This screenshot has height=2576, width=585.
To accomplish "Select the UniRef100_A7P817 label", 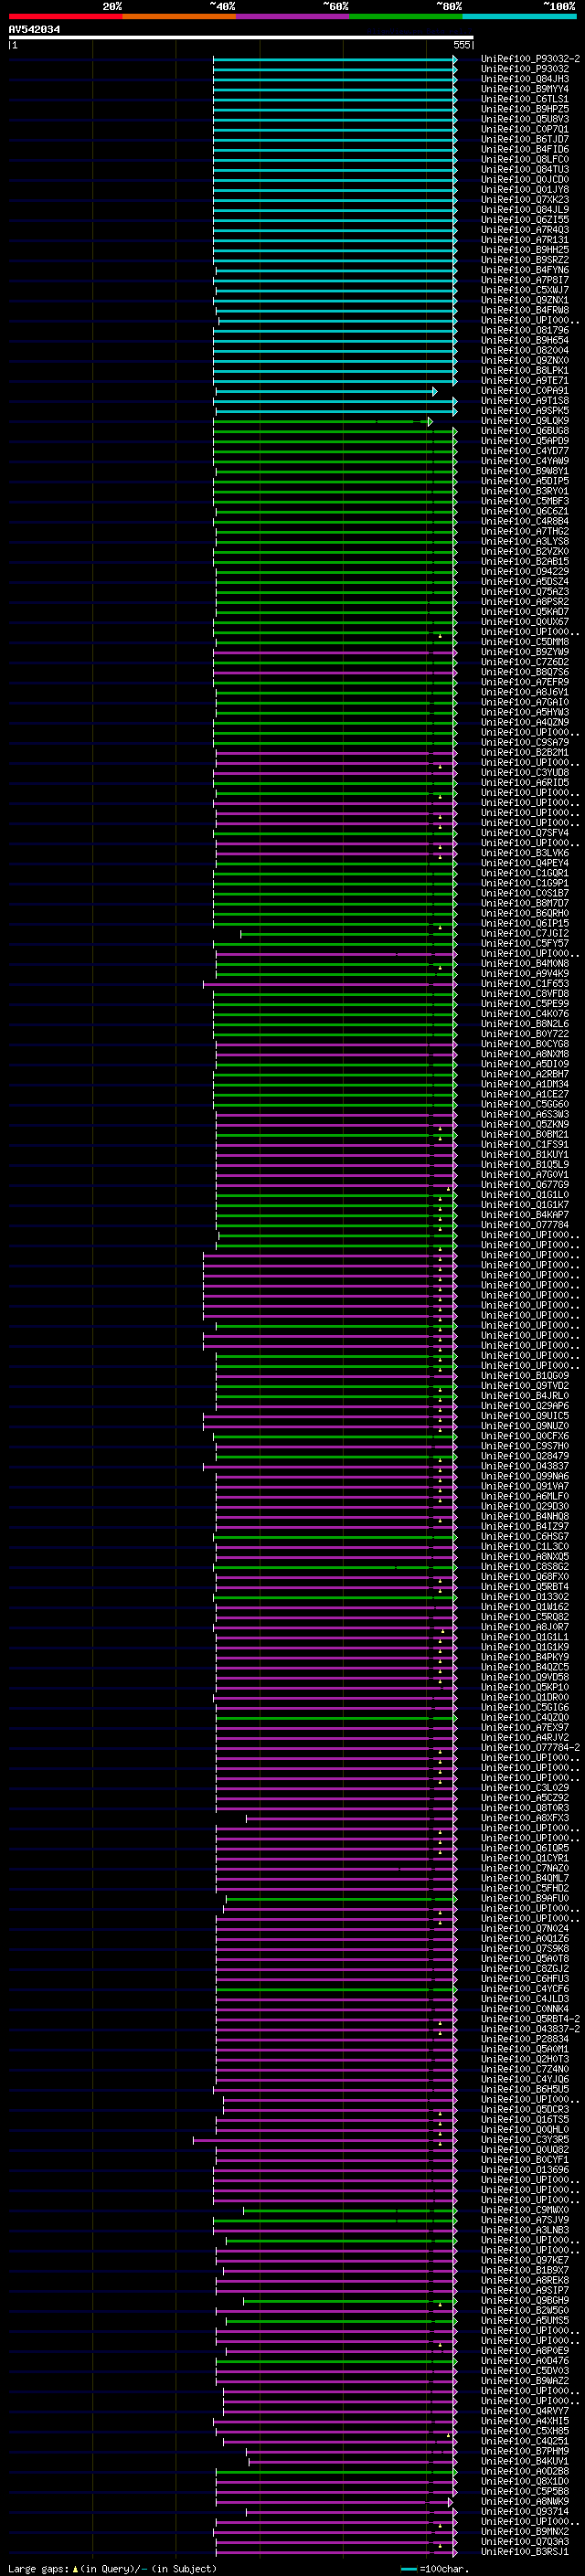I will 525,280.
